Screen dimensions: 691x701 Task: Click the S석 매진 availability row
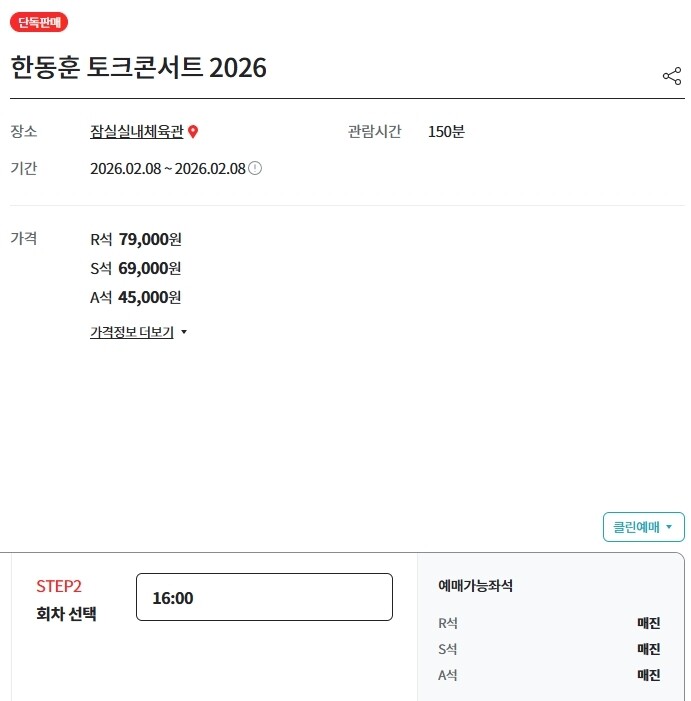pyautogui.click(x=549, y=649)
